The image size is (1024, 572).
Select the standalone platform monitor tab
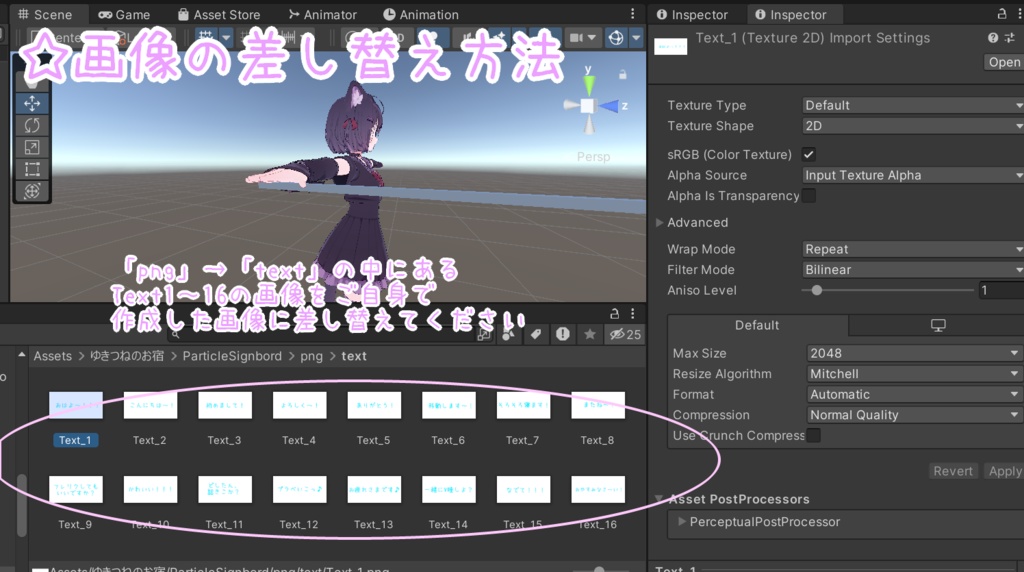coord(938,325)
